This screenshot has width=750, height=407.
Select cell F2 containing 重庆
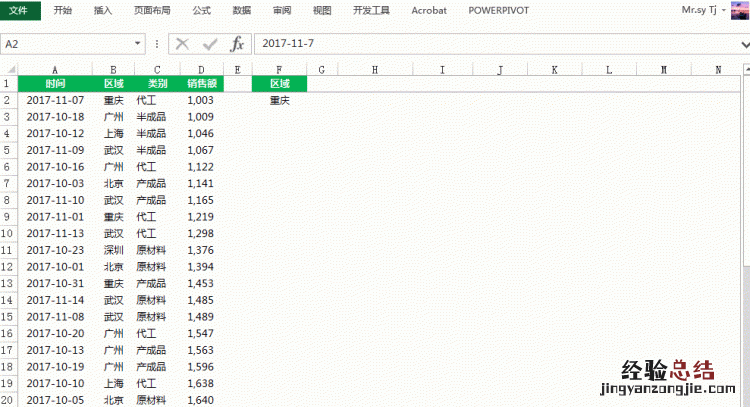(x=280, y=101)
